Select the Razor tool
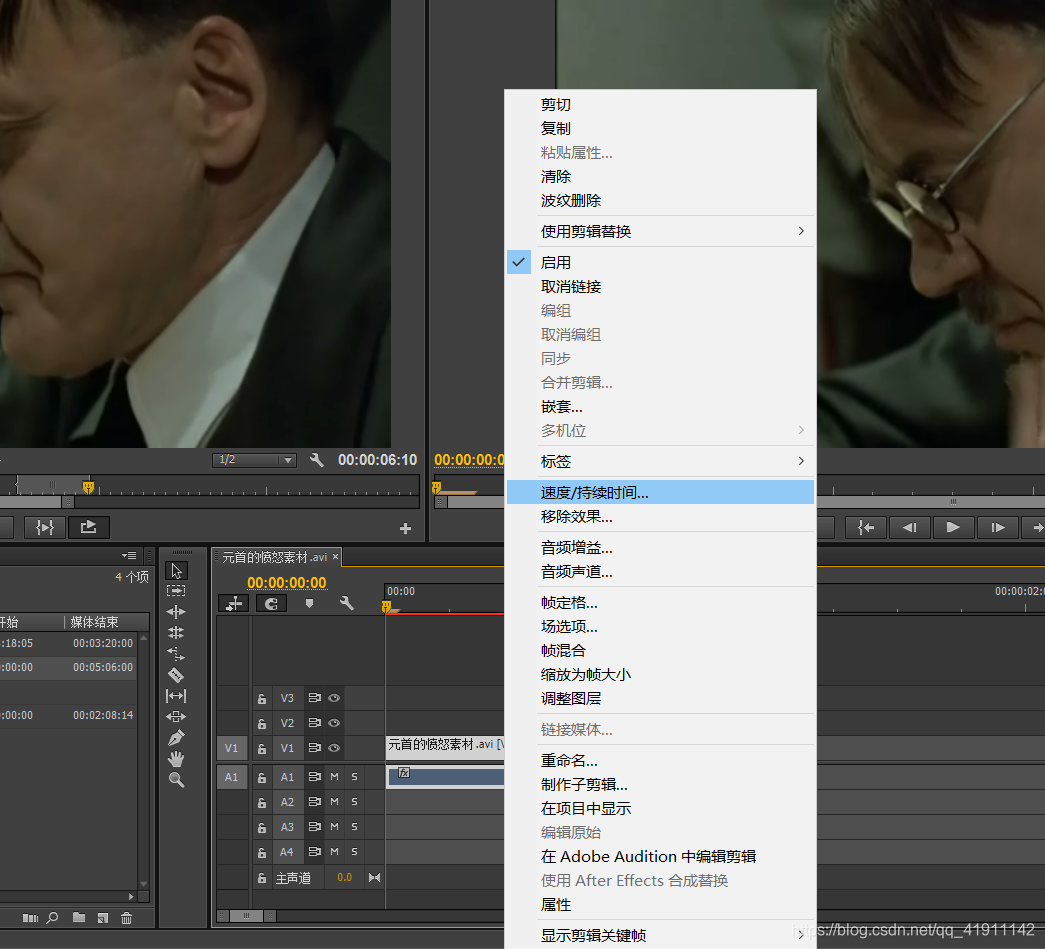This screenshot has height=949, width=1045. (x=177, y=674)
